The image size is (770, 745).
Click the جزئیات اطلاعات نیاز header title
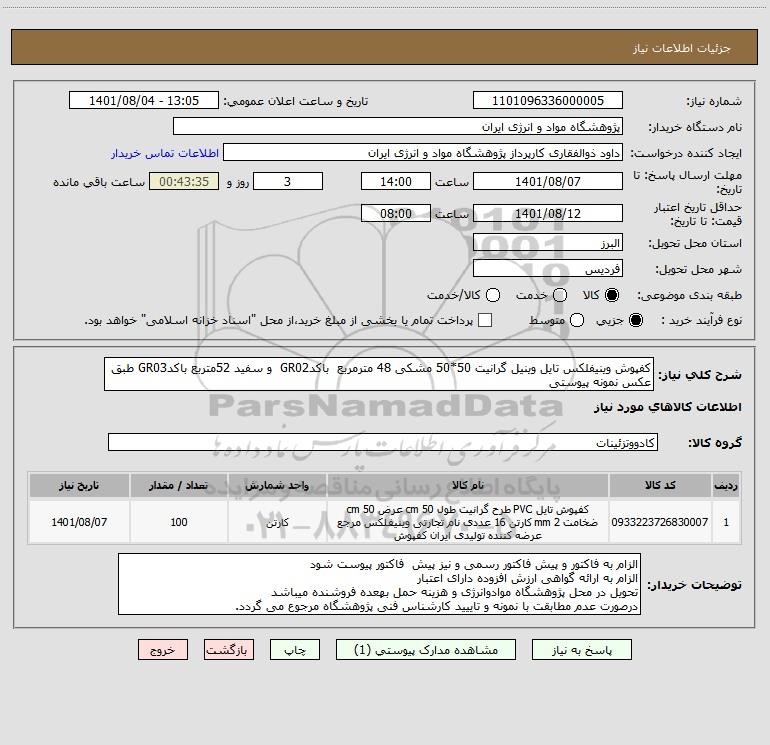(x=682, y=48)
